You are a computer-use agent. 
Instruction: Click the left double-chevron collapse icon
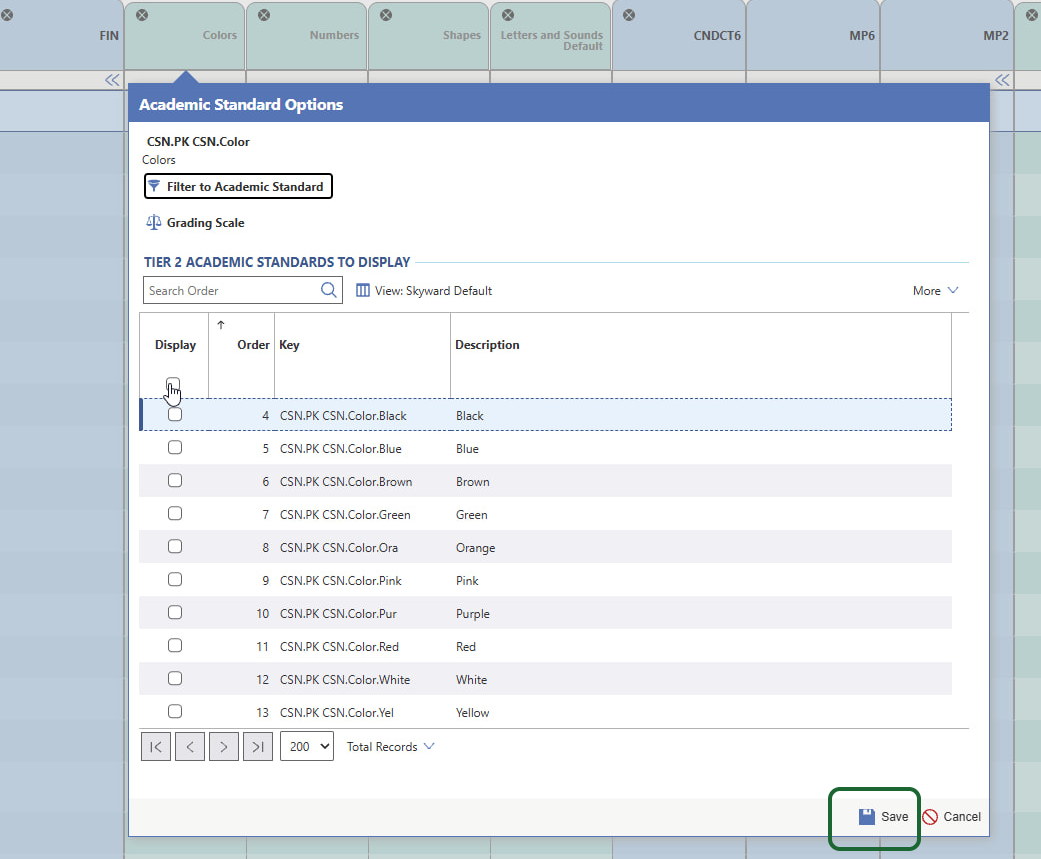pyautogui.click(x=112, y=80)
